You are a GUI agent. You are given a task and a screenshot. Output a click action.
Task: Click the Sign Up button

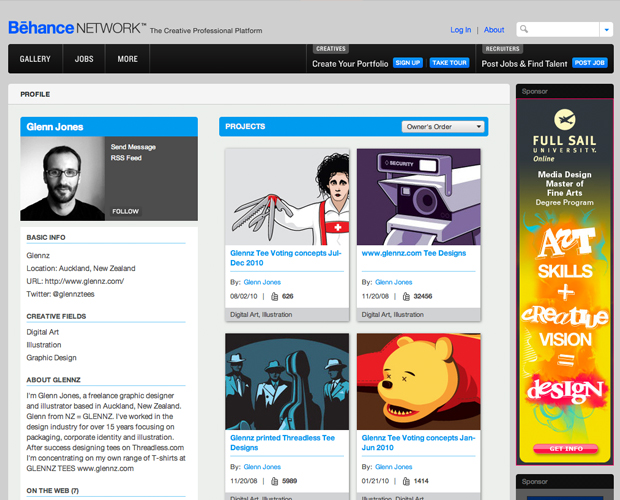click(408, 63)
